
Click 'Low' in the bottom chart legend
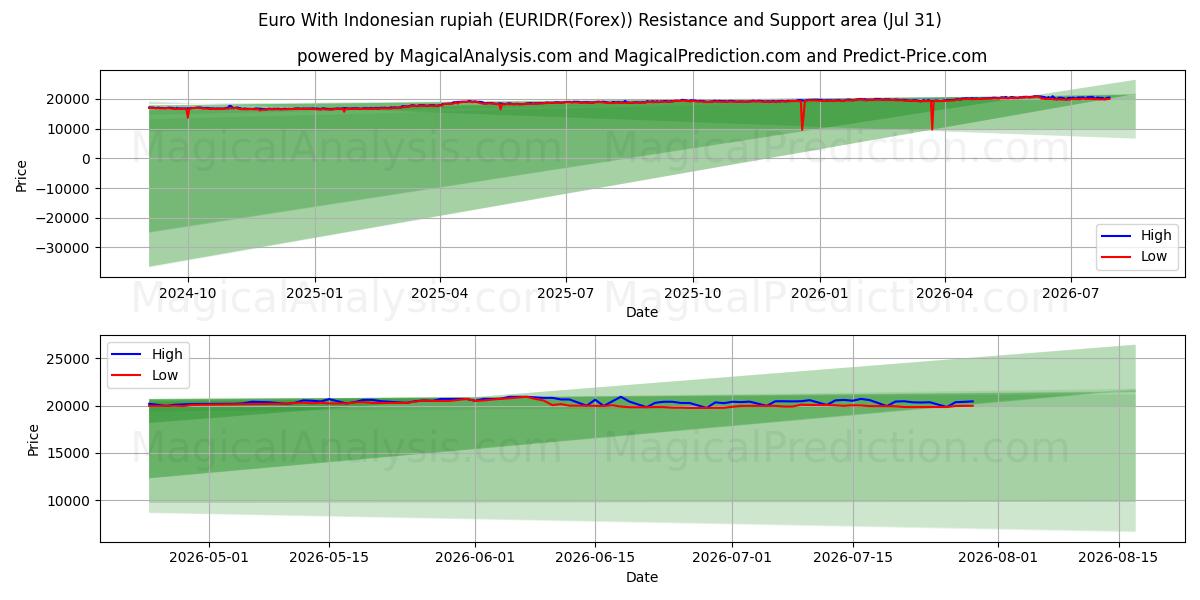[x=165, y=375]
